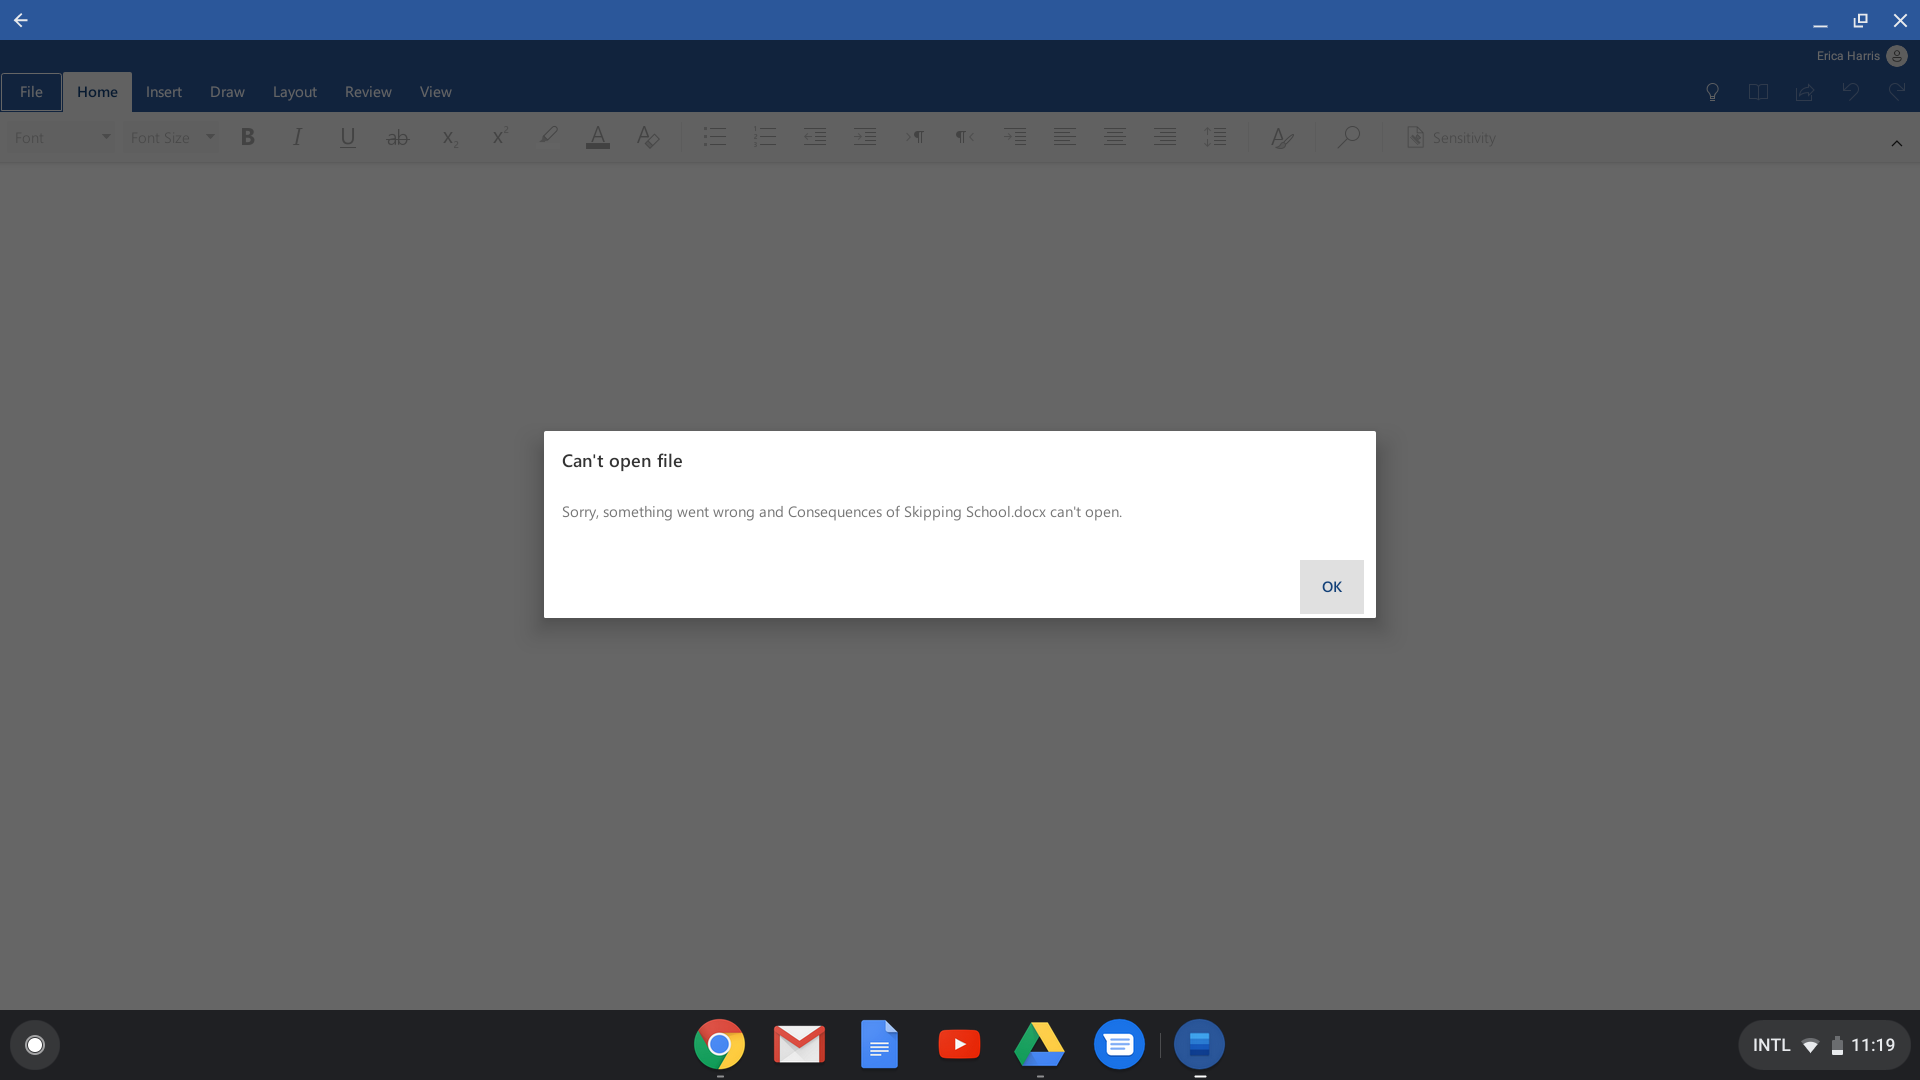Click the numbered list icon
This screenshot has height=1080, width=1920.
[x=764, y=138]
